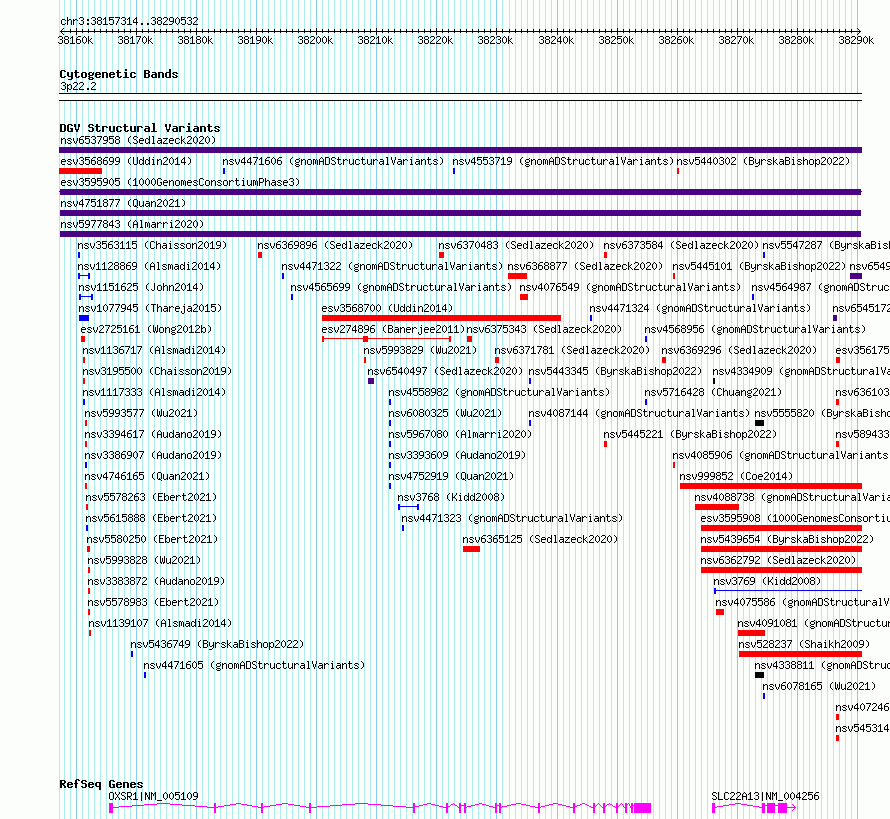Click the 3p22.2 cytogenetic band label
890x819 pixels.
click(x=78, y=86)
